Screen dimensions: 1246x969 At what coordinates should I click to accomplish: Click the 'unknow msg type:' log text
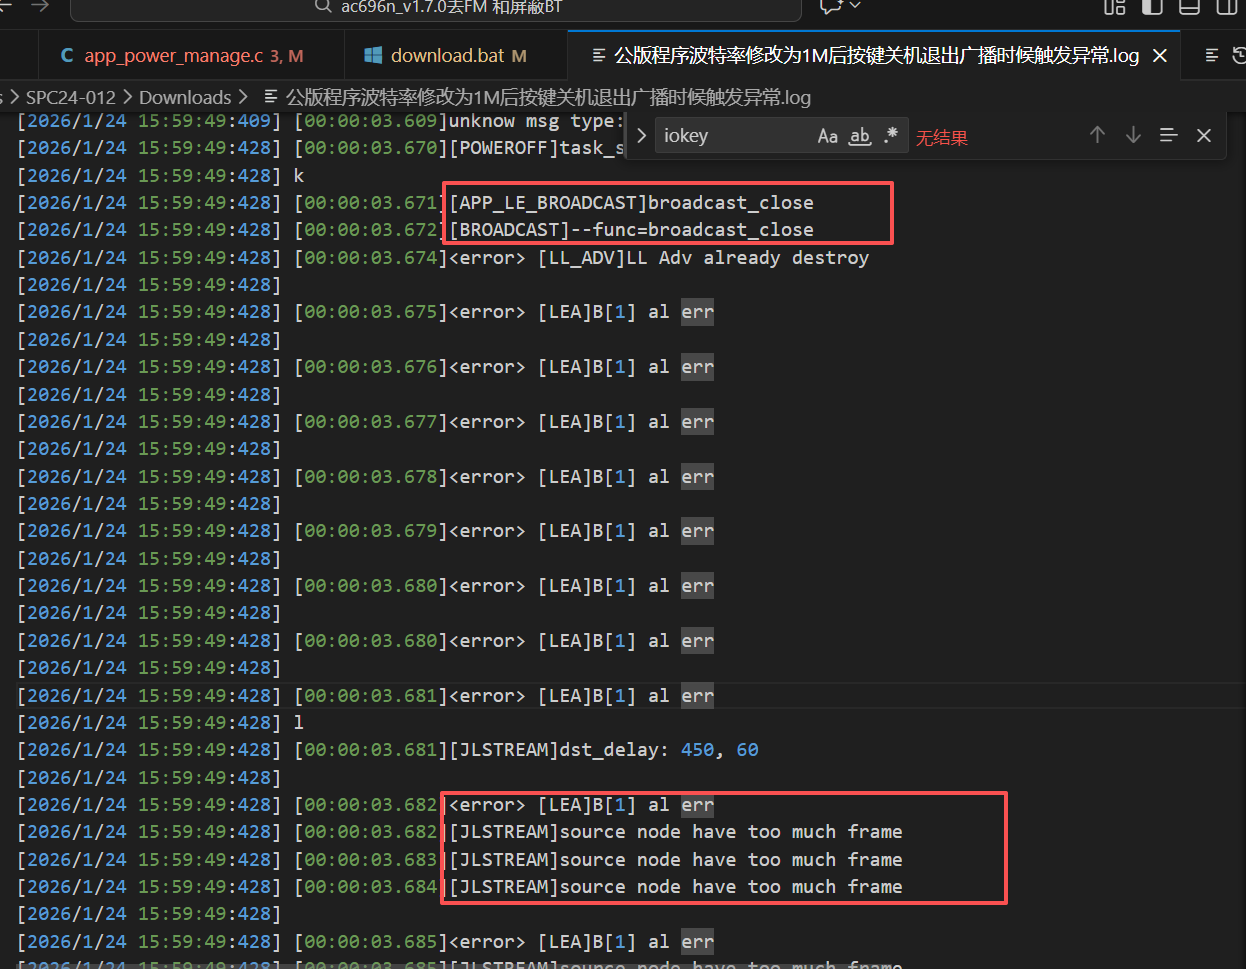pyautogui.click(x=537, y=121)
